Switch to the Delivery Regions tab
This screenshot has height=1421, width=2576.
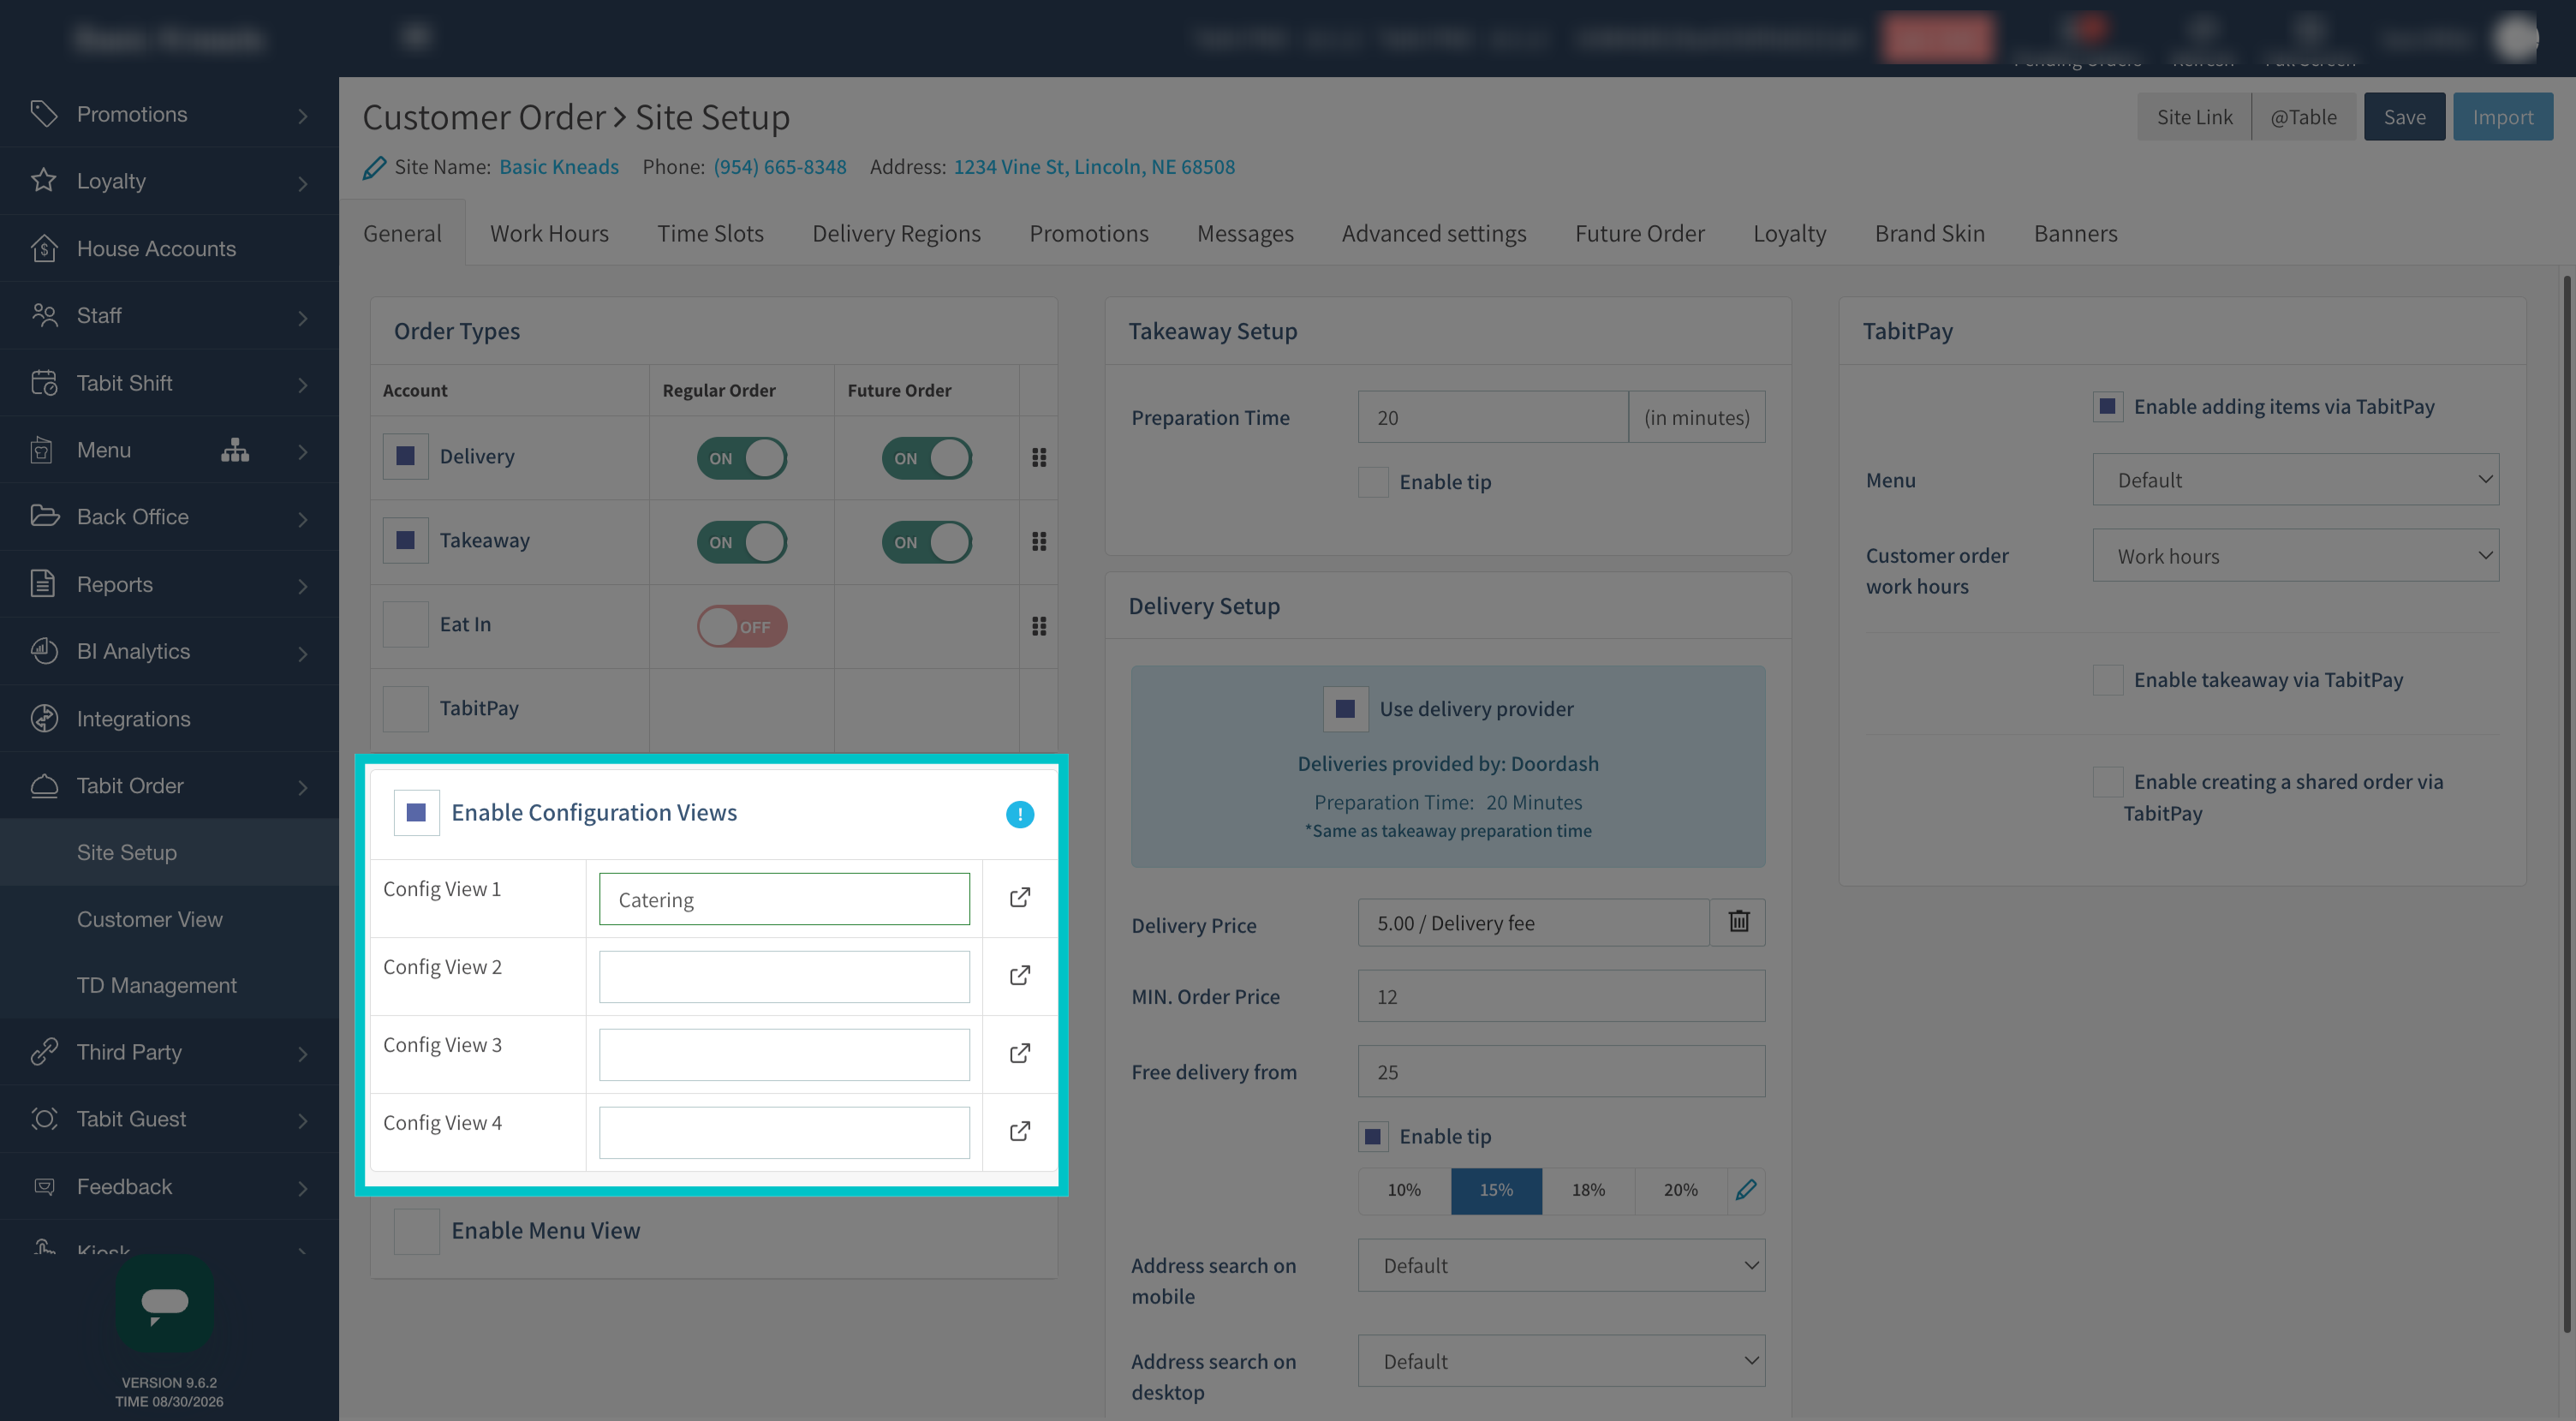(896, 233)
